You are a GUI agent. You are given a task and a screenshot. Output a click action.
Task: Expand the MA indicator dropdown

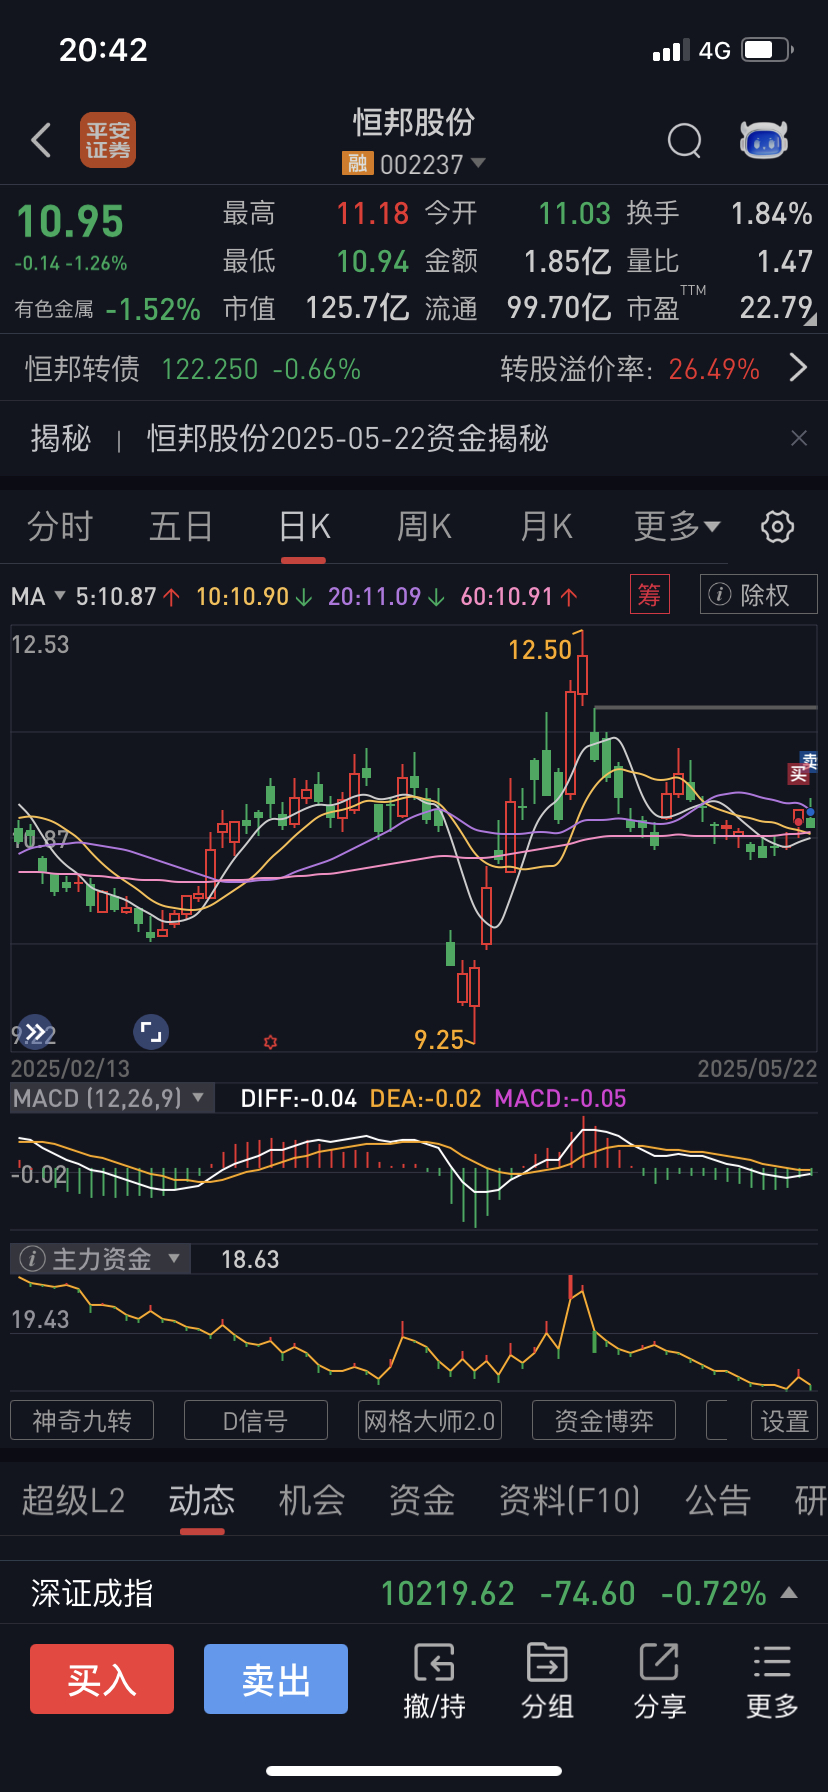click(38, 597)
